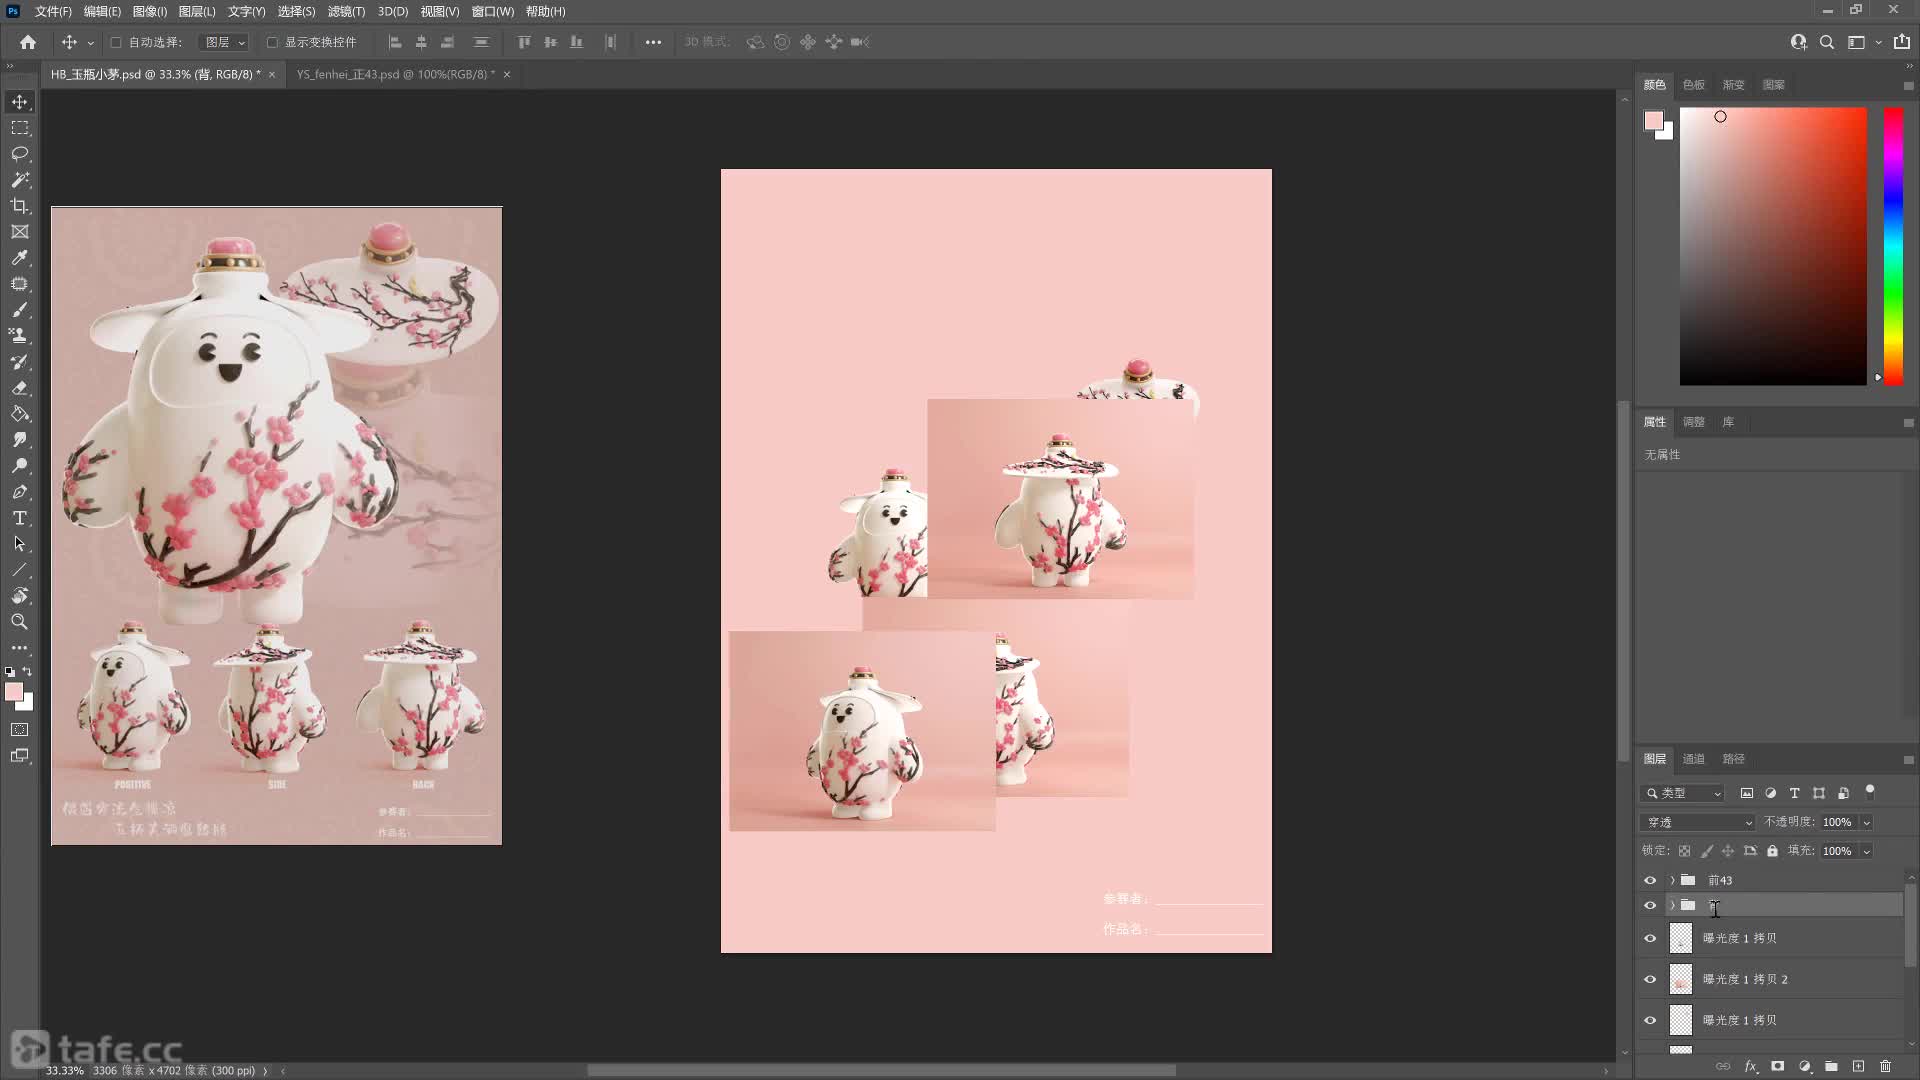Expand the 前43 layer group
The width and height of the screenshot is (1920, 1080).
pyautogui.click(x=1672, y=880)
